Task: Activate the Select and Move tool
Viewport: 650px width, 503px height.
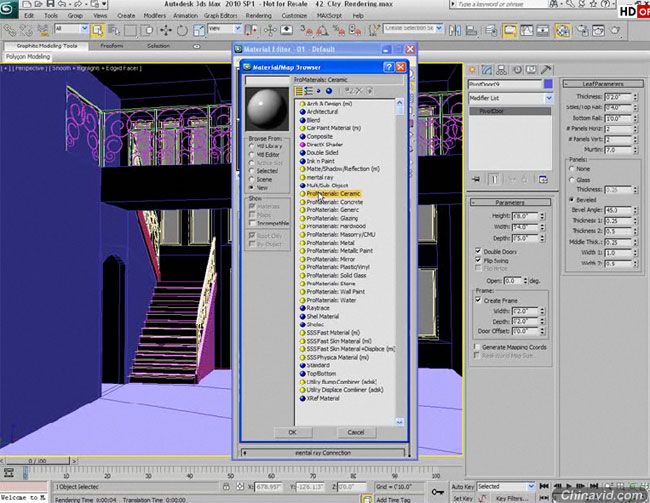Action: click(166, 30)
